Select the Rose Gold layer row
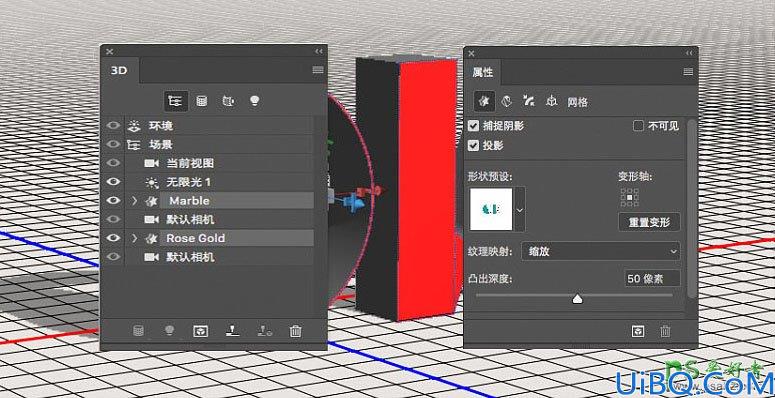The width and height of the screenshot is (775, 398). pyautogui.click(x=219, y=238)
